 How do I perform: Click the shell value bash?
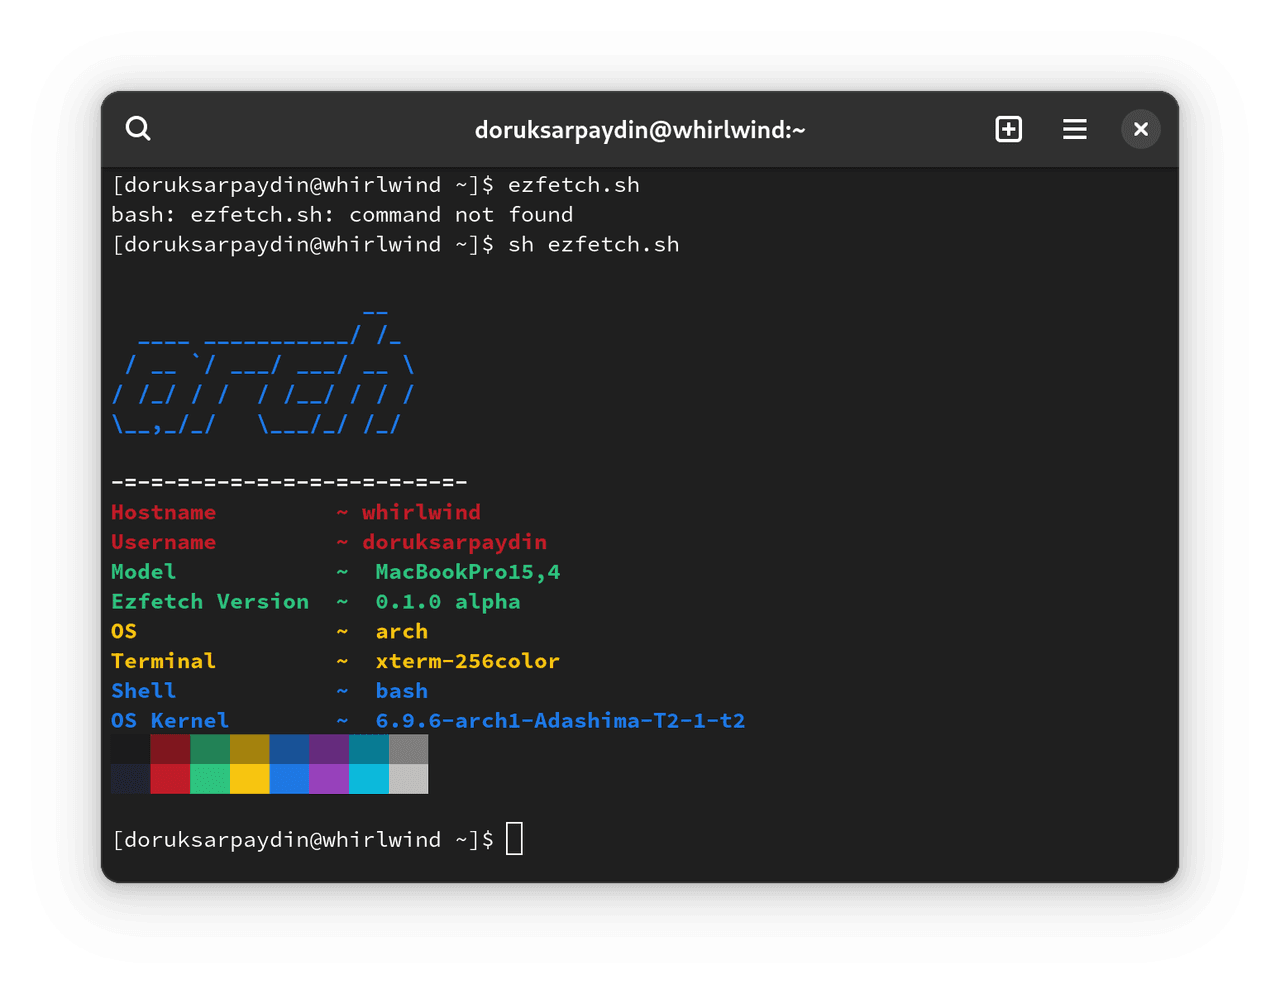[x=402, y=691]
